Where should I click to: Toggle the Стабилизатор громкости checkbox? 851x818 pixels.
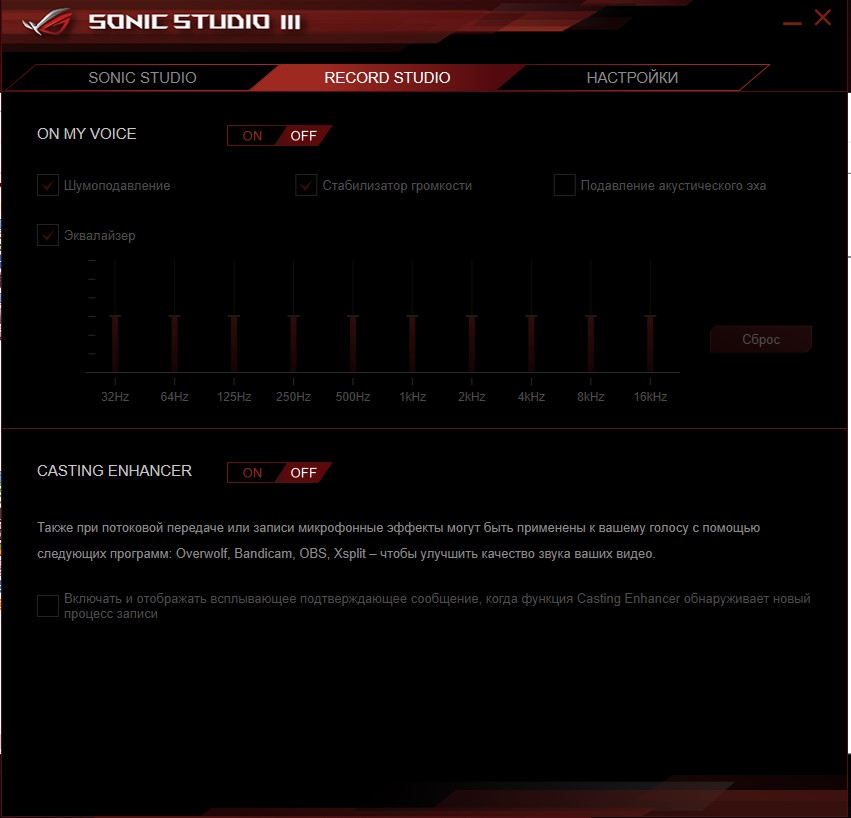(x=306, y=185)
